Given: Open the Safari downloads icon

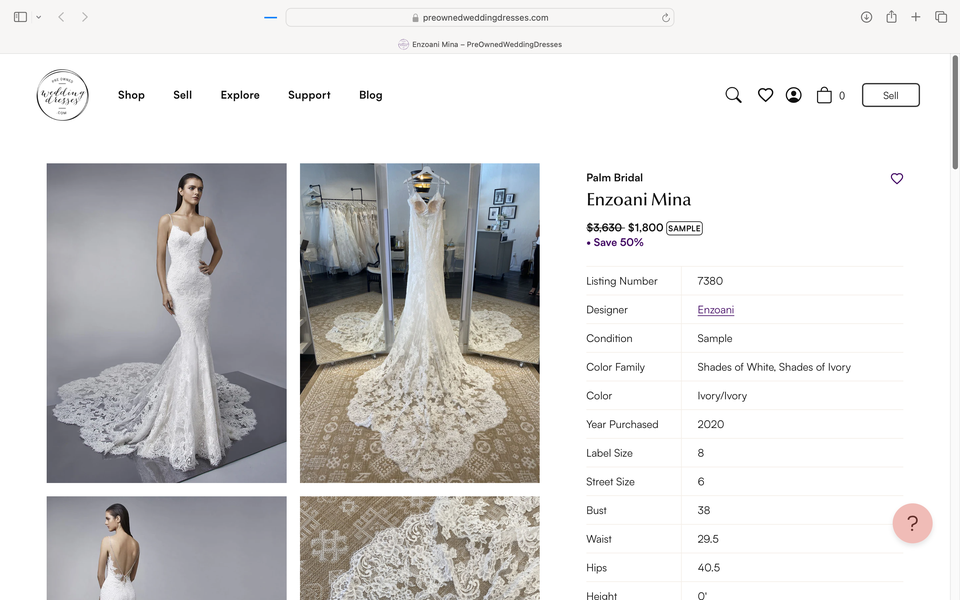Looking at the screenshot, I should click(866, 17).
